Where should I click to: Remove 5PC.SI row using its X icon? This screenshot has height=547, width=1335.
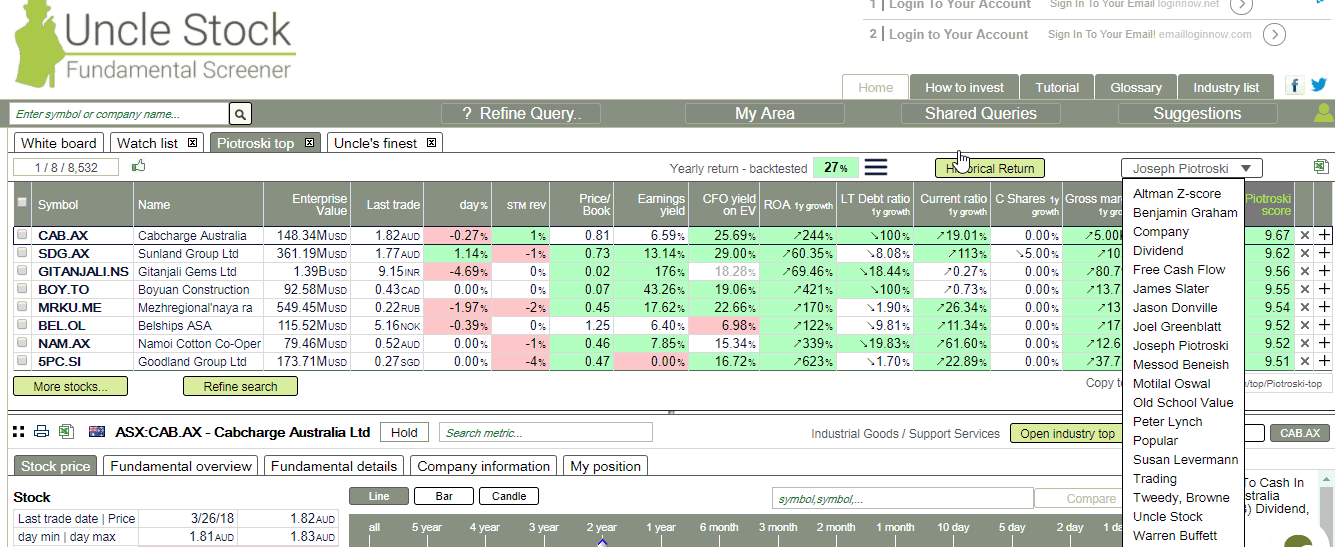point(1304,361)
